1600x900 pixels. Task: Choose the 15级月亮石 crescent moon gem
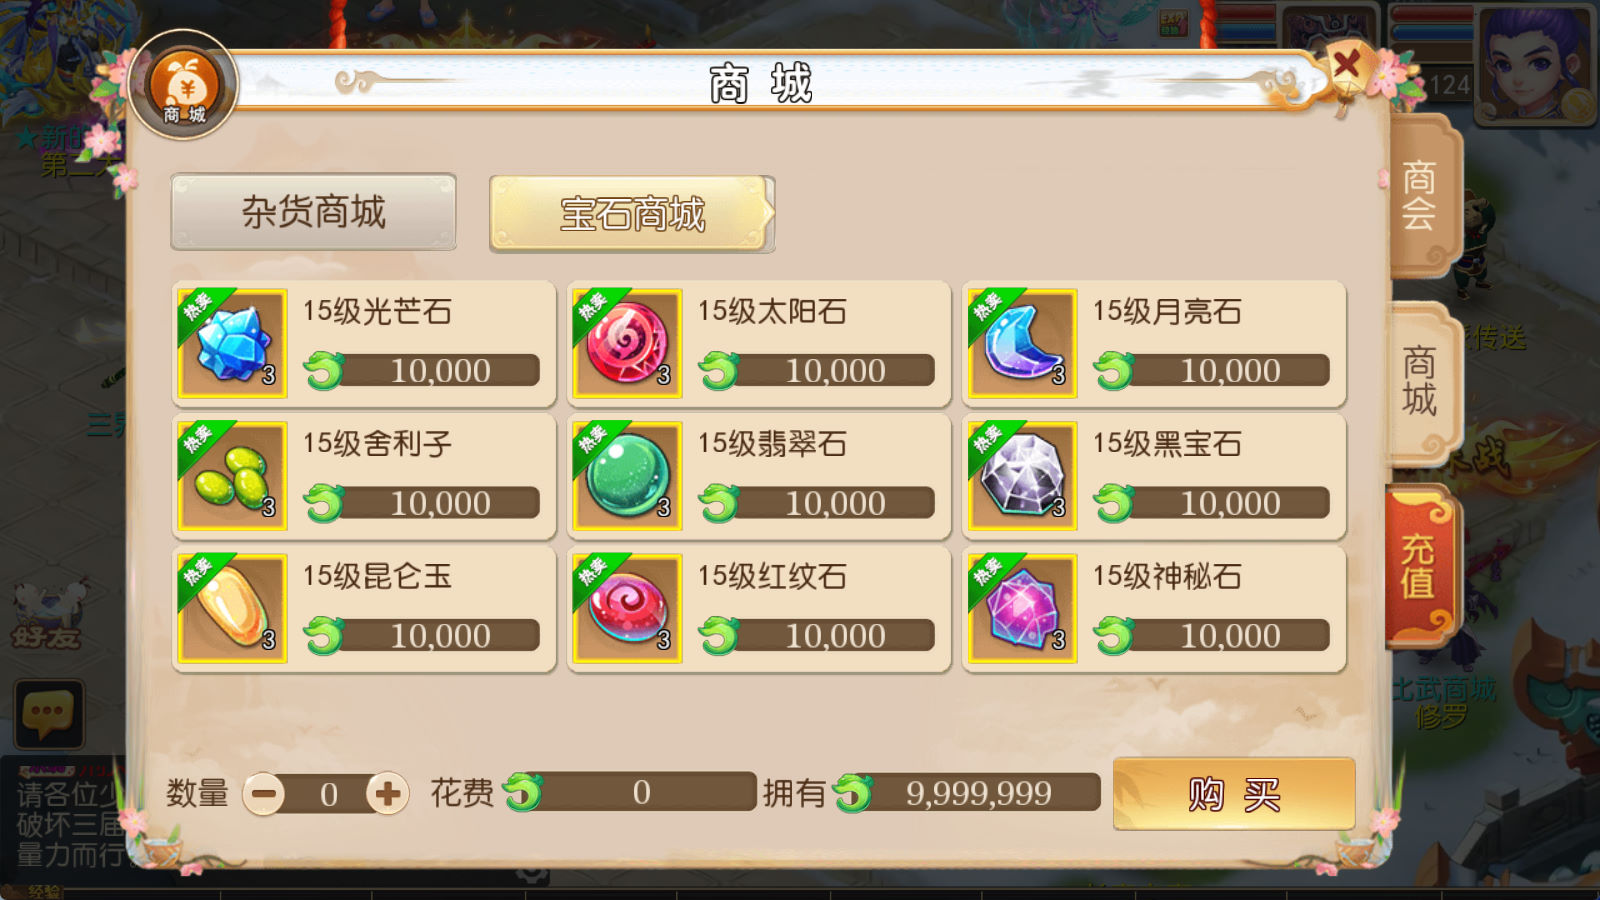pyautogui.click(x=1022, y=344)
